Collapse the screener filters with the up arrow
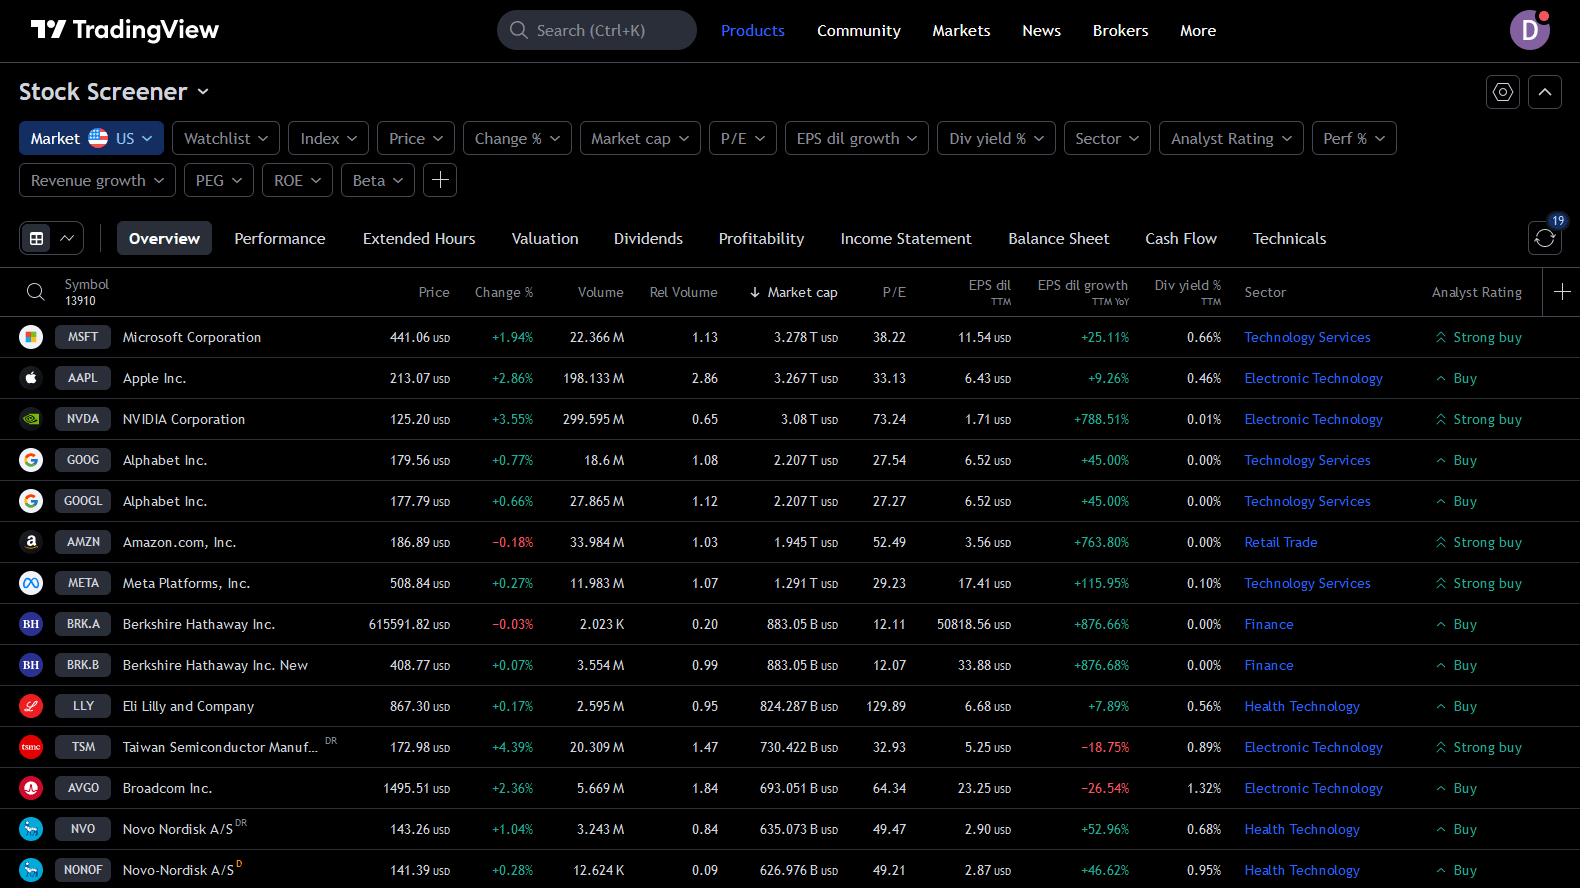 tap(1545, 92)
